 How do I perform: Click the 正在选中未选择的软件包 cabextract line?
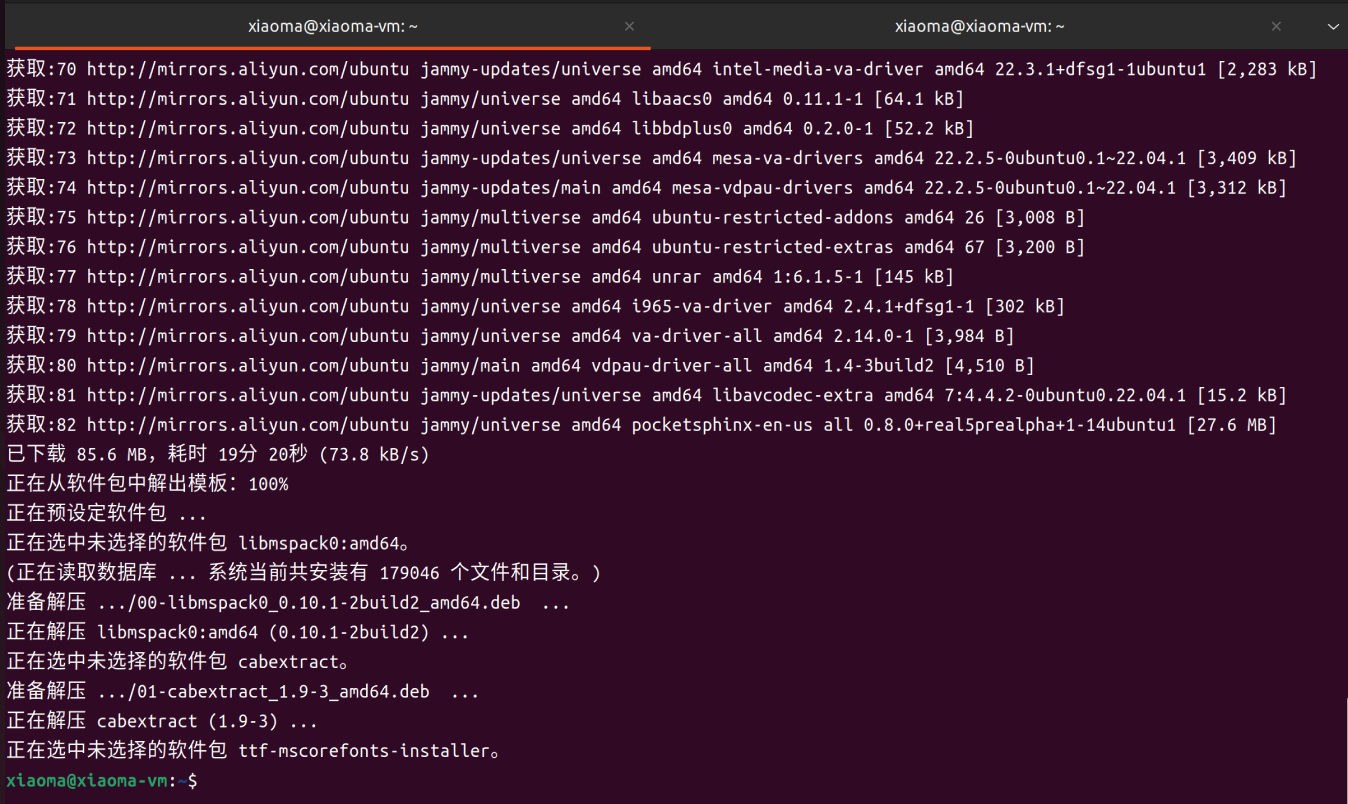point(178,662)
